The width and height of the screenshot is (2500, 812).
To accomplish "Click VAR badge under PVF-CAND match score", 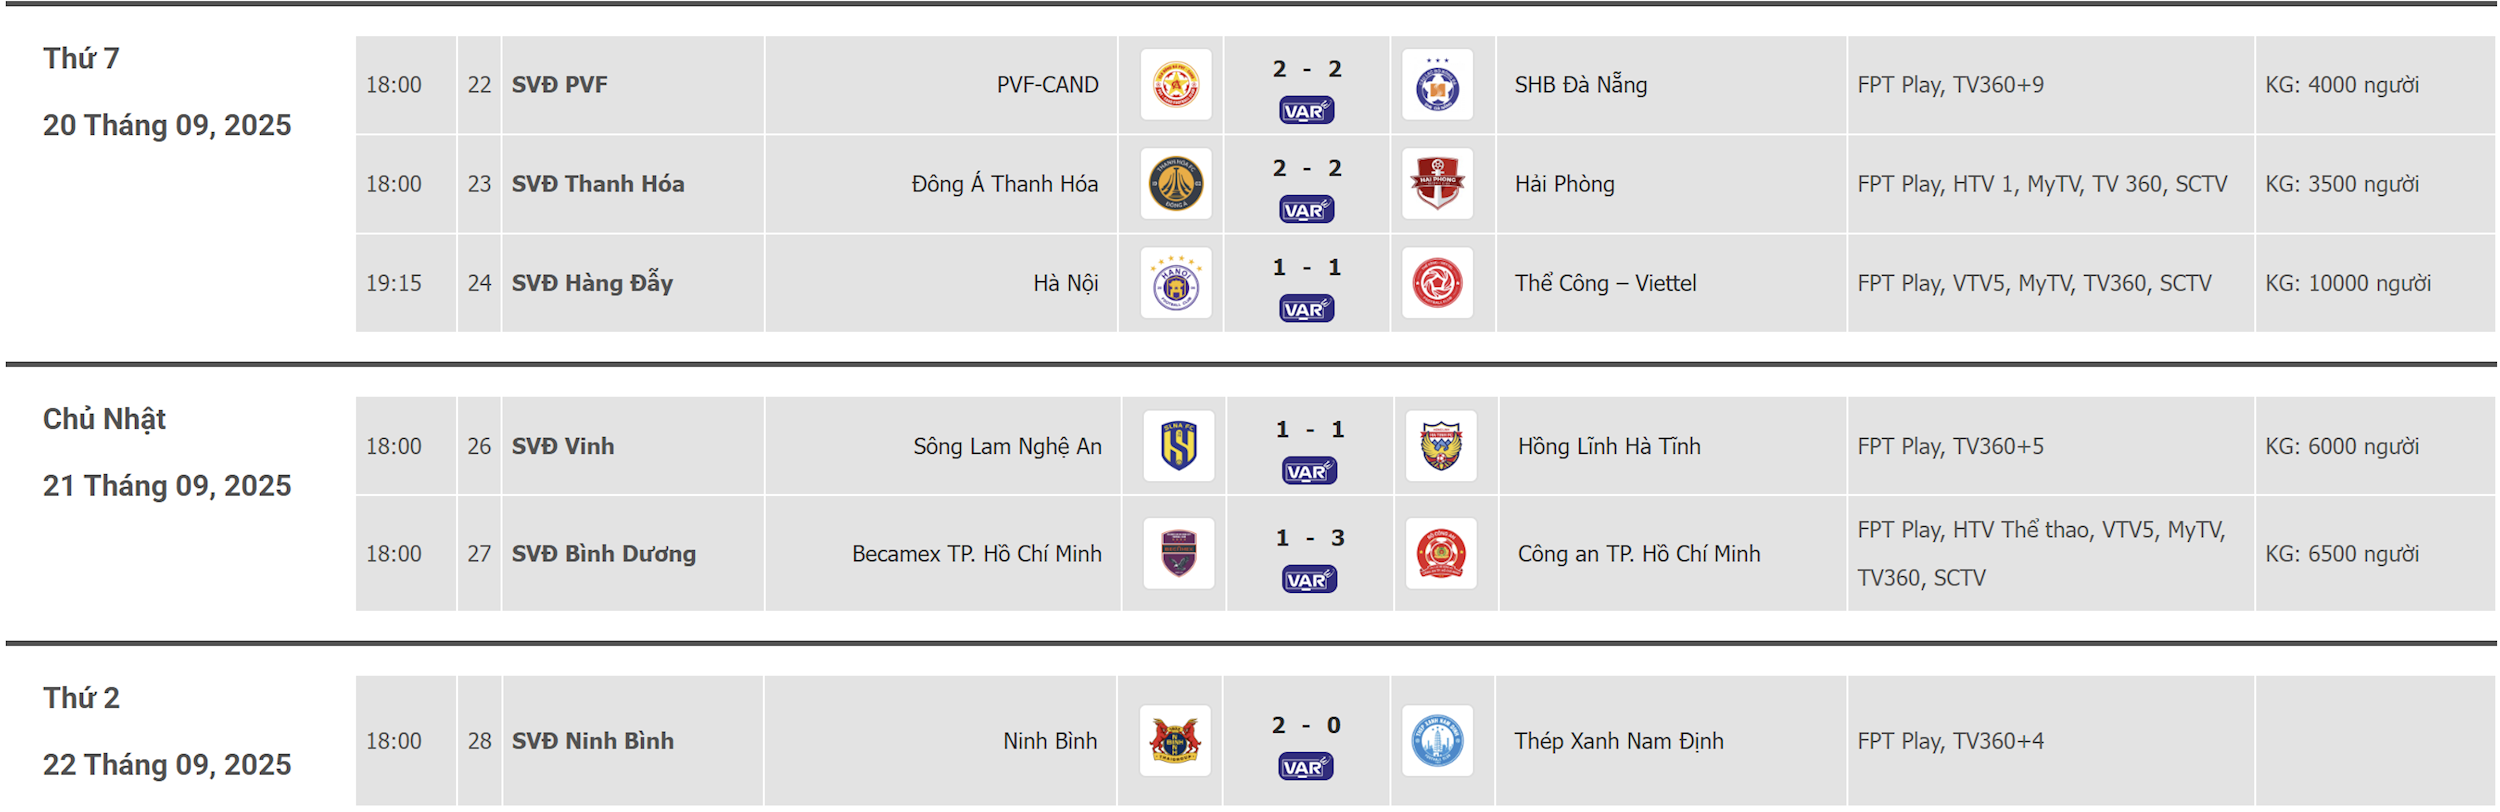I will click(1306, 111).
